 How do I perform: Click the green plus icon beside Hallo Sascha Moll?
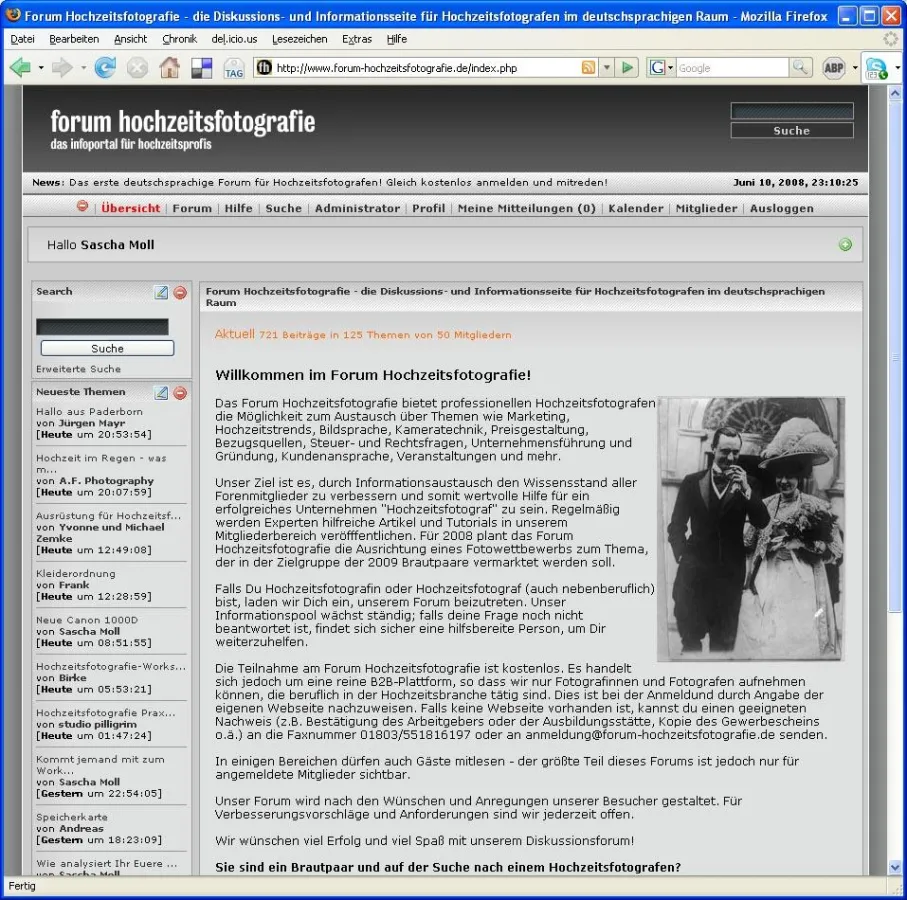coord(845,244)
